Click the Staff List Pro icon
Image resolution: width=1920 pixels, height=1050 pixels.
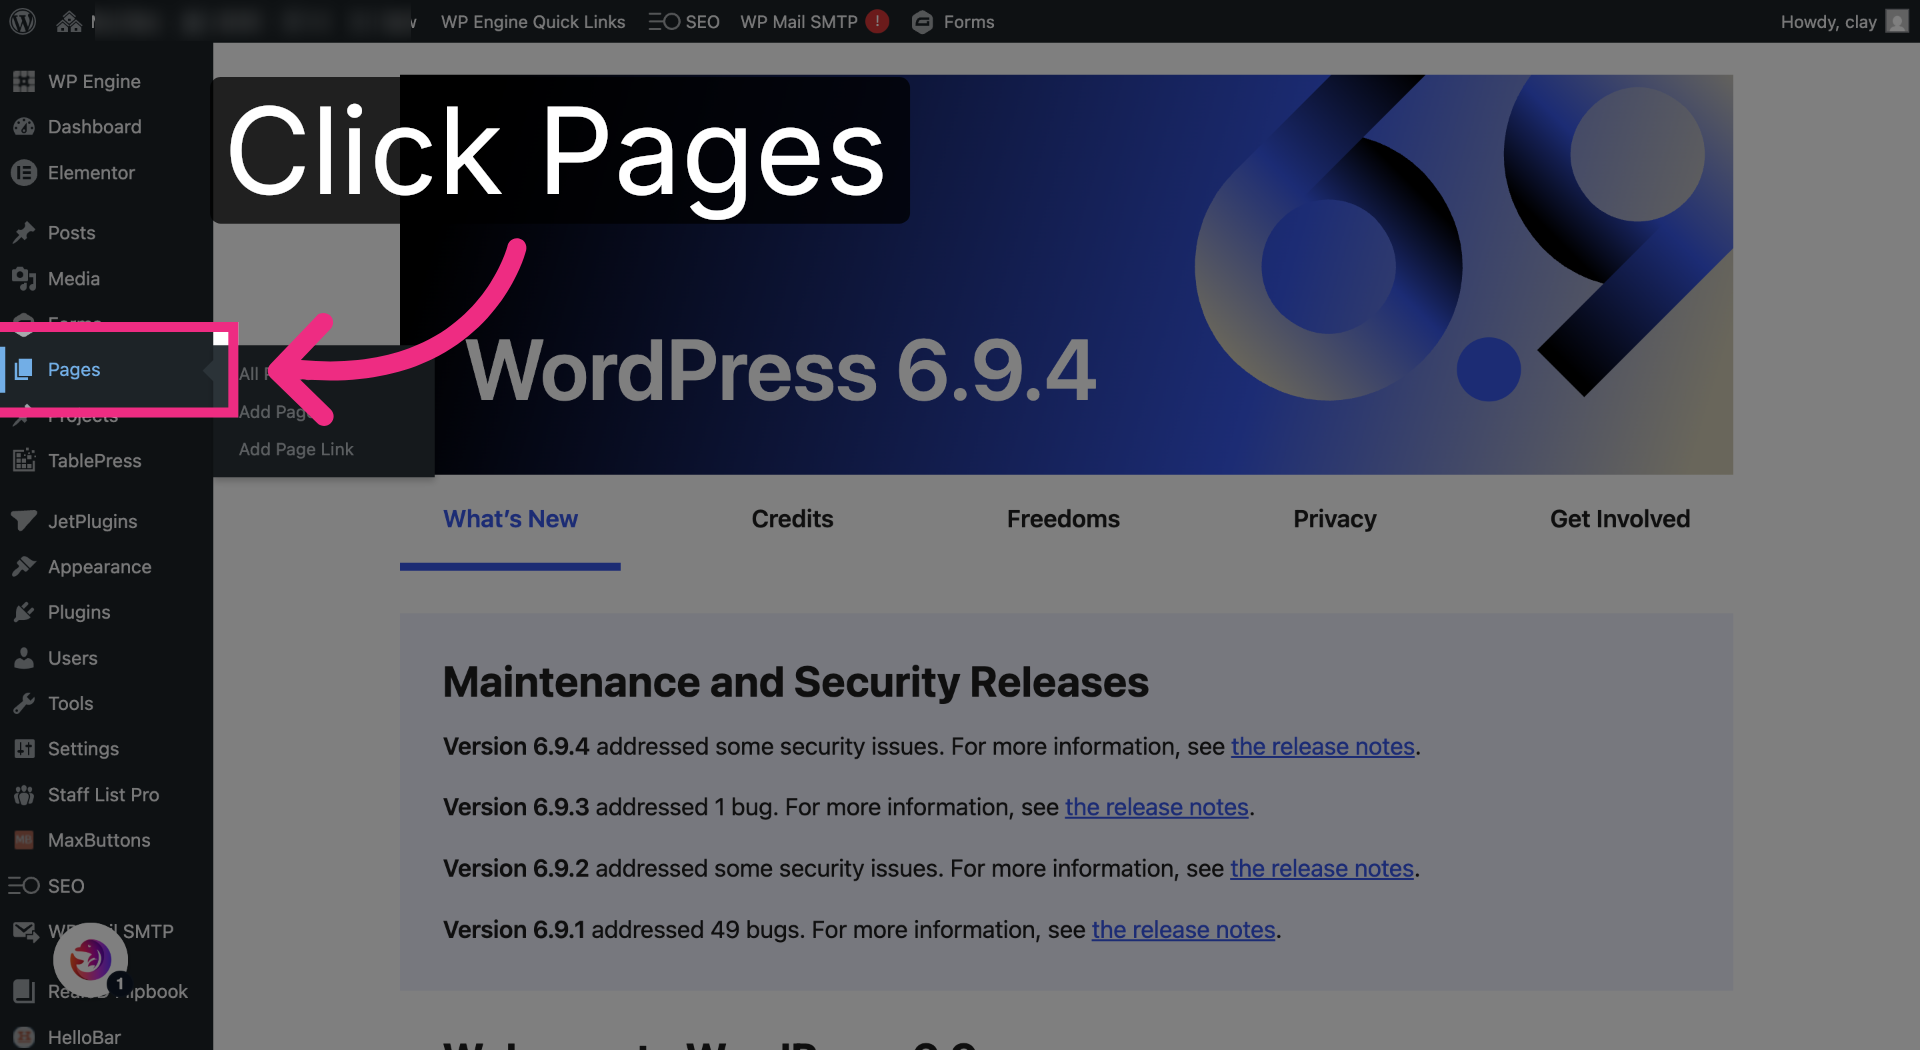point(24,795)
